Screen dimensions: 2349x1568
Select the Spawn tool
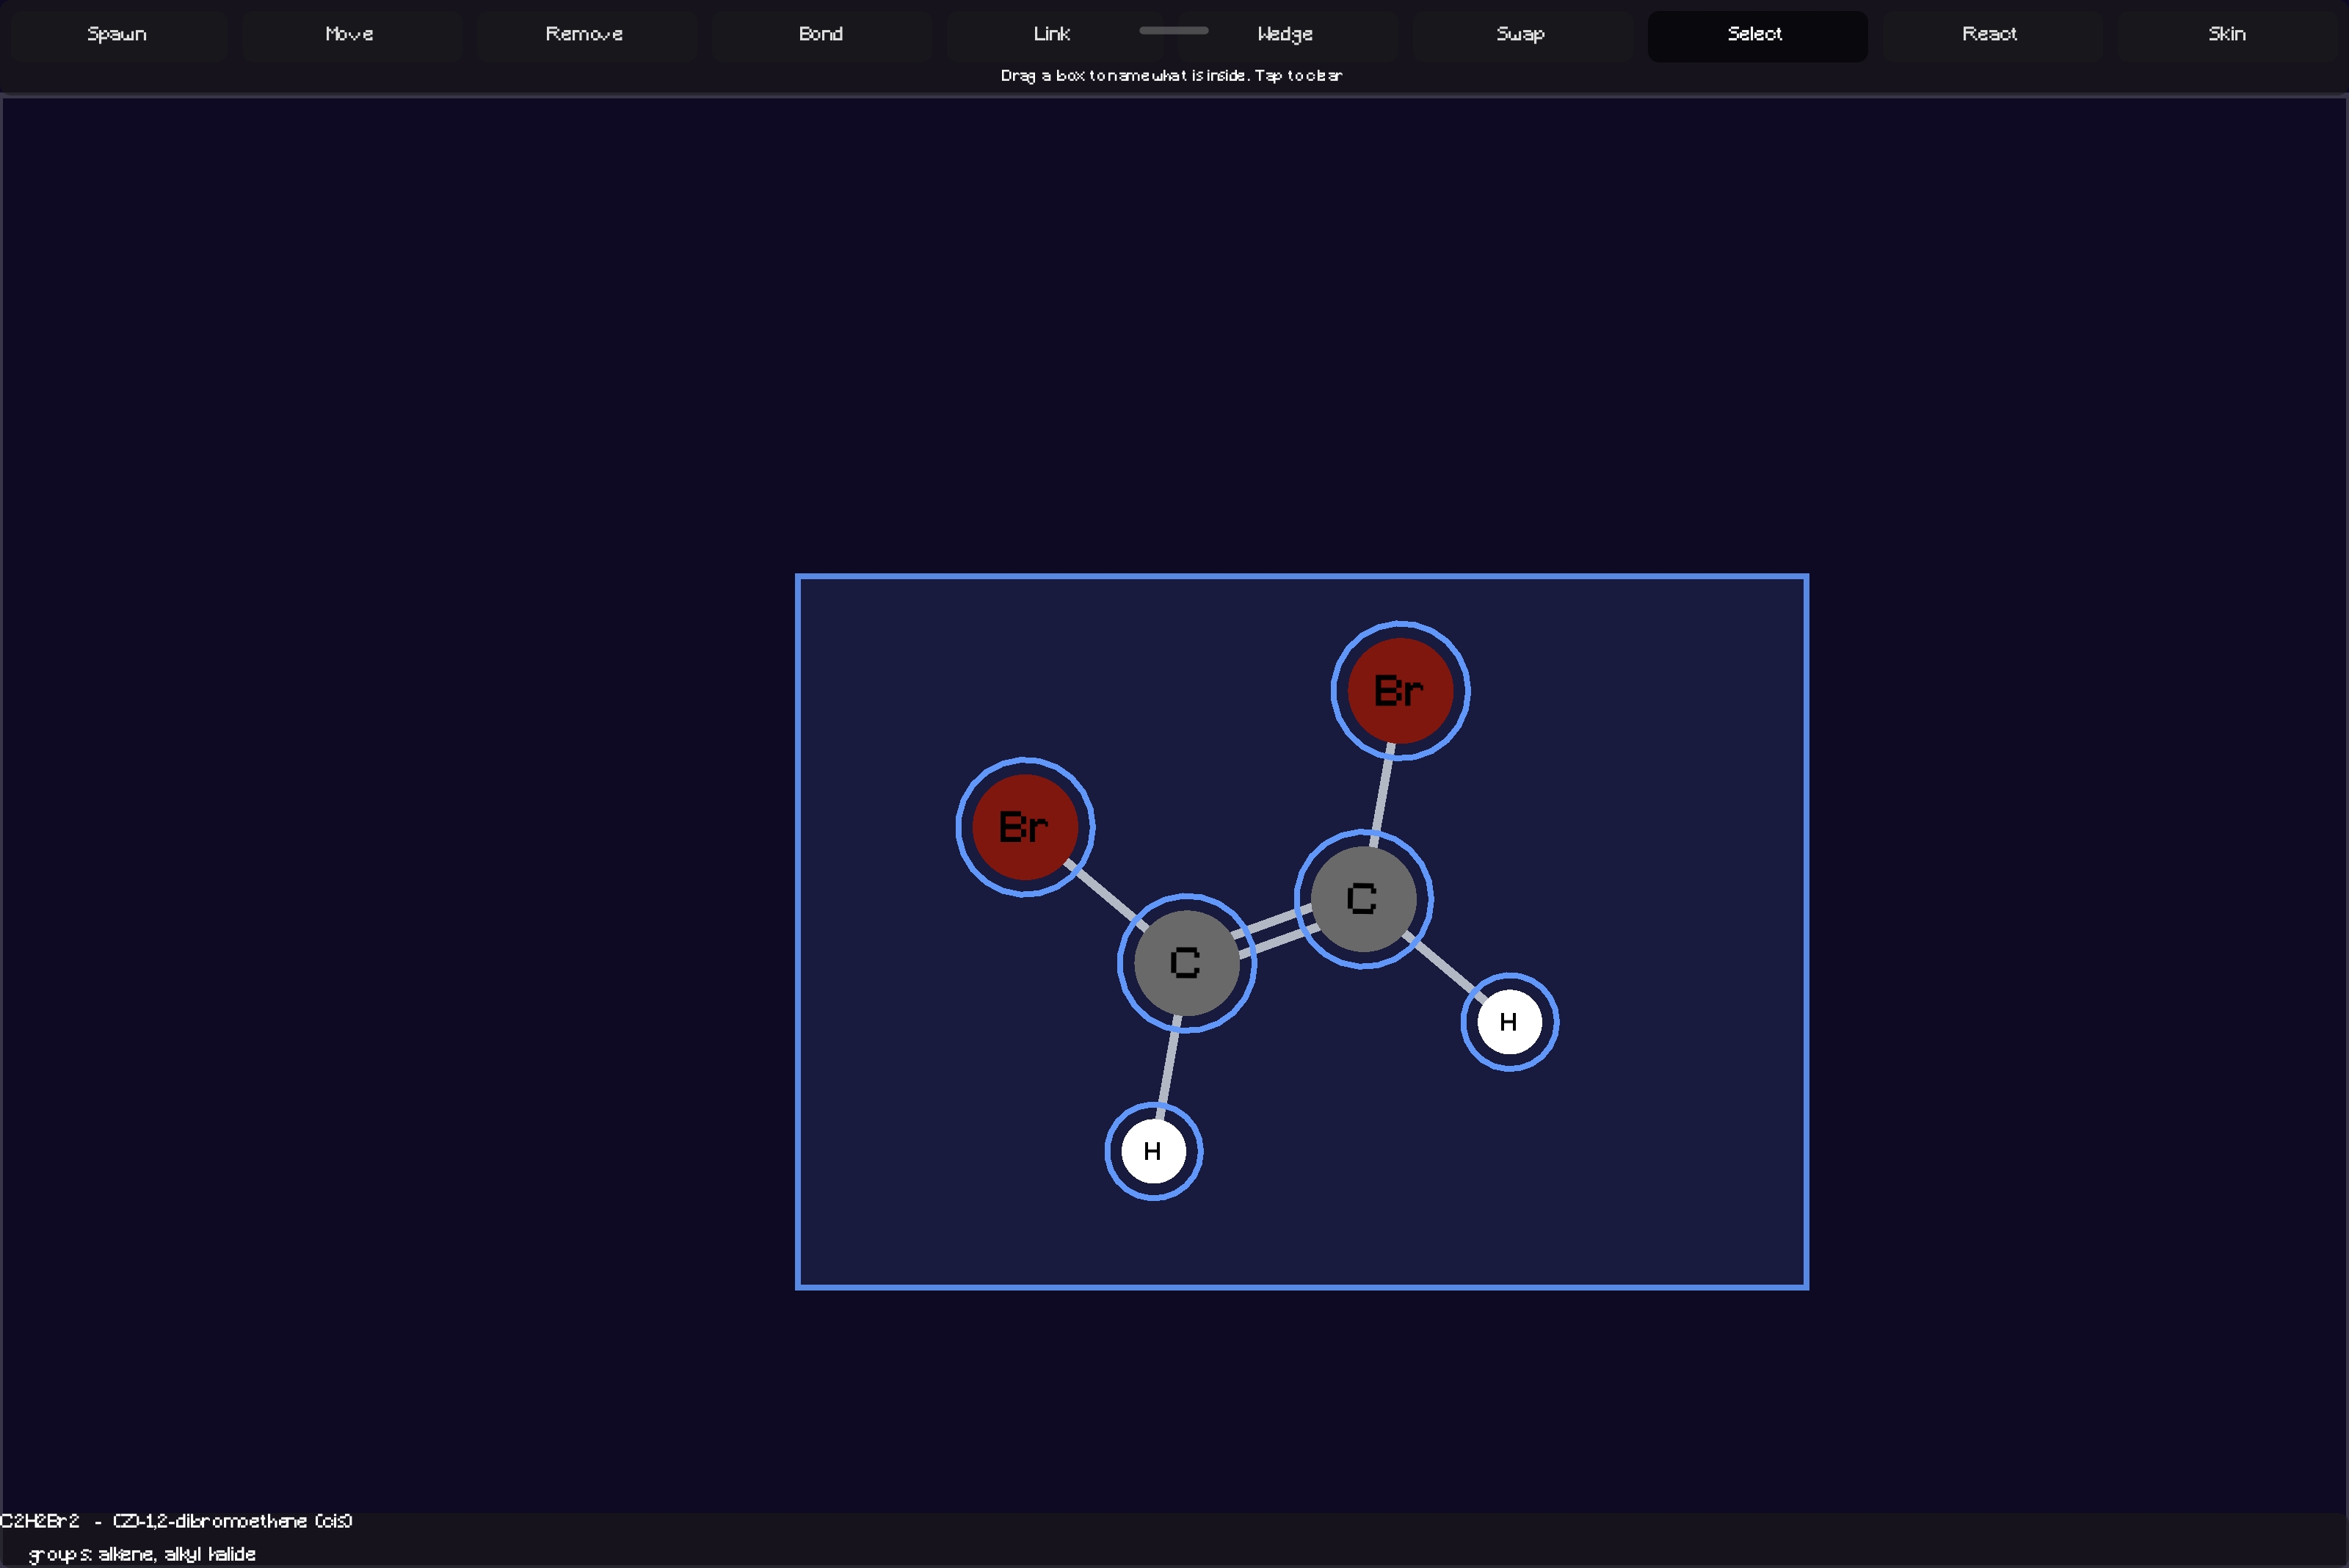click(x=117, y=35)
